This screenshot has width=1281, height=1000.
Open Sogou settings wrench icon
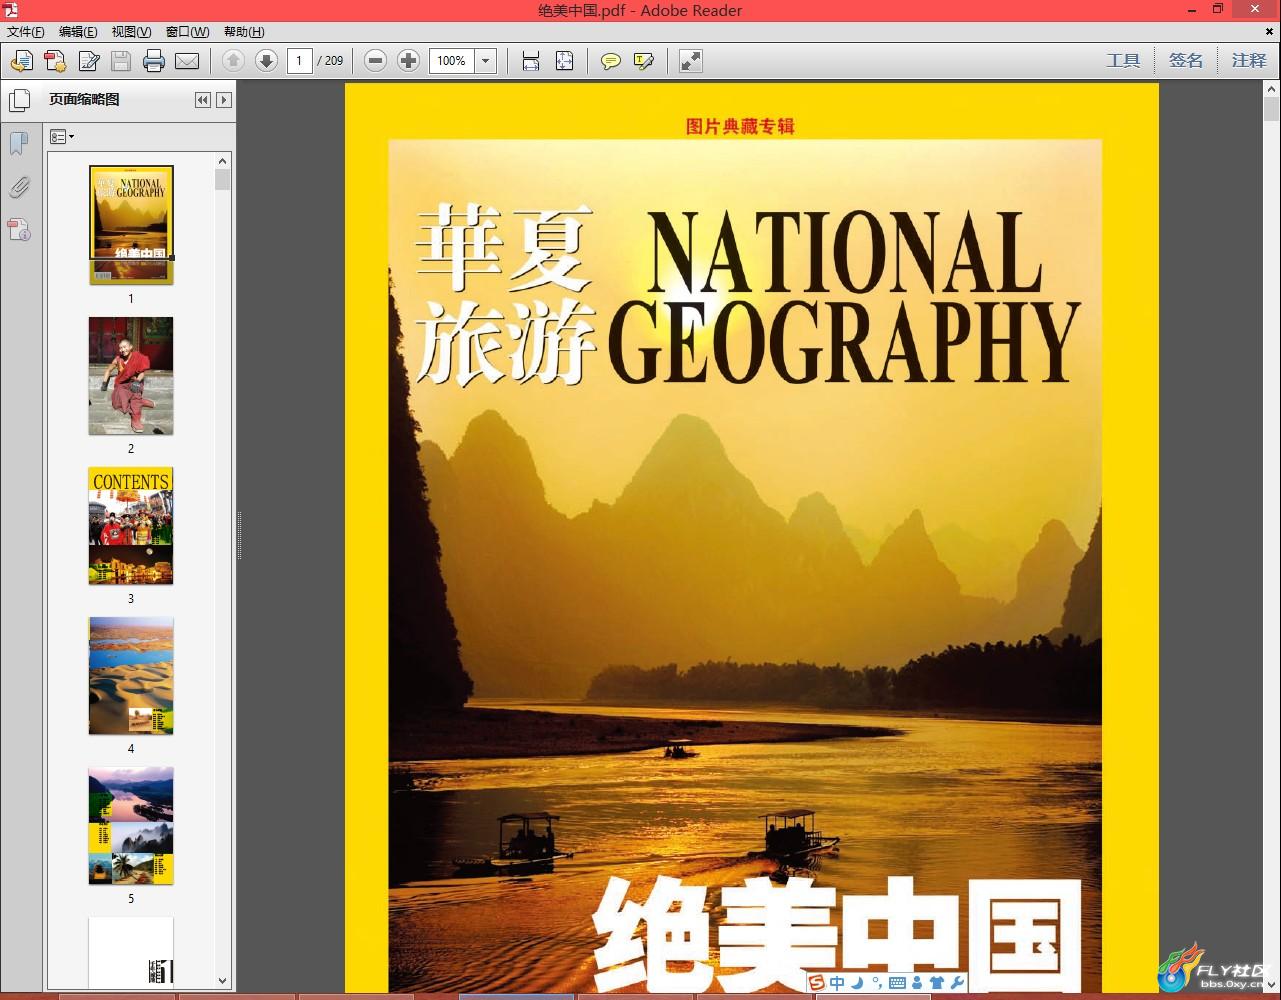957,983
